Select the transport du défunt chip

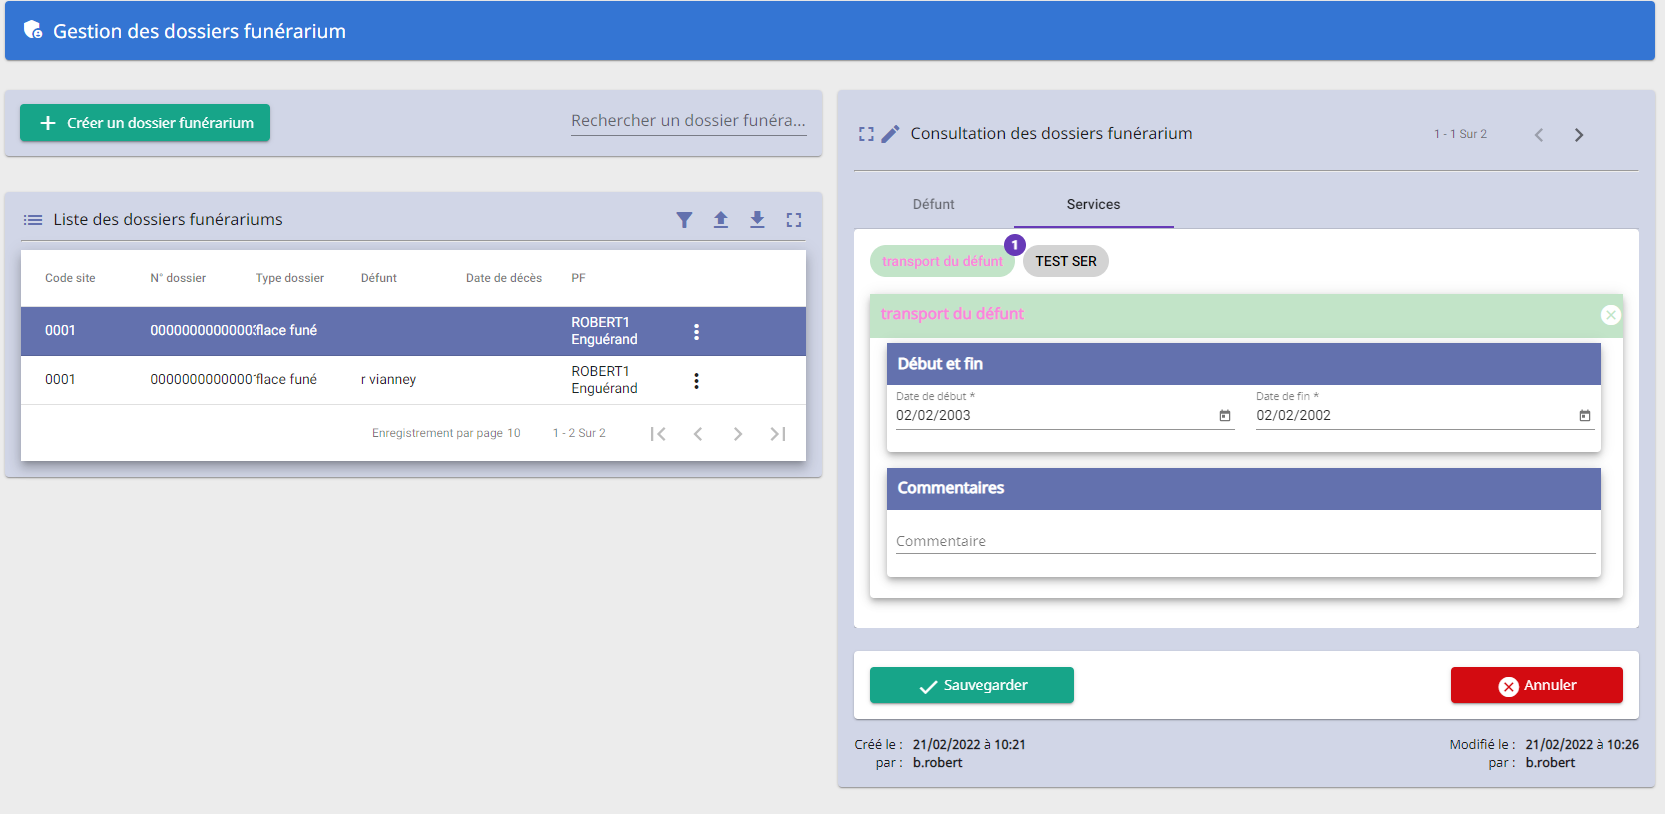(942, 261)
